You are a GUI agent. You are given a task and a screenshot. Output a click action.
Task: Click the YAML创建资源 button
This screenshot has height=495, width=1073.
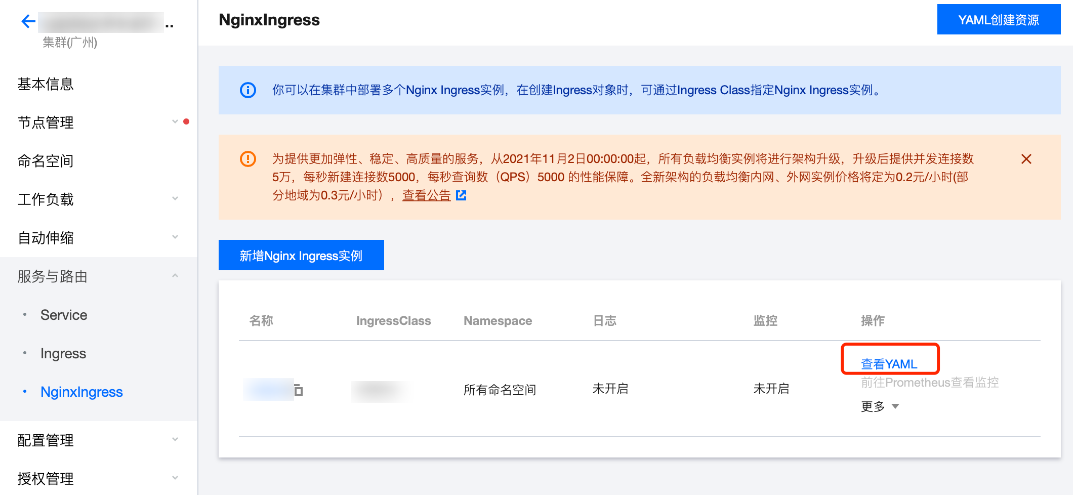tap(998, 20)
